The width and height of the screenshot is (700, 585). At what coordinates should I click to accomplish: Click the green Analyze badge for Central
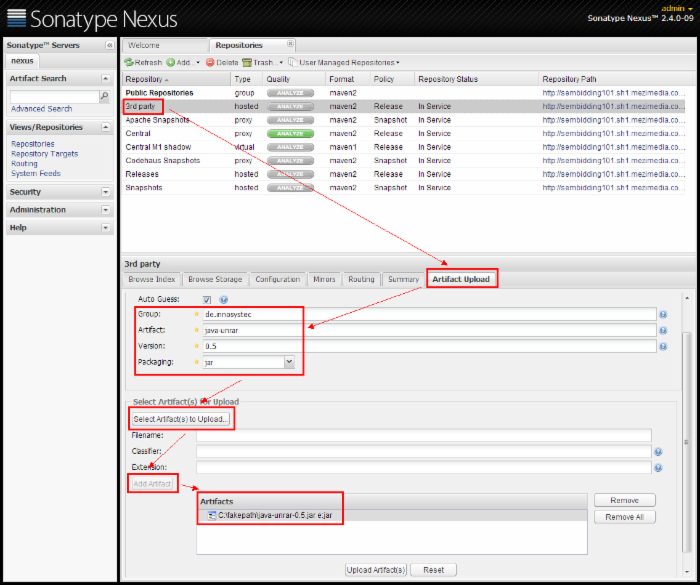pyautogui.click(x=290, y=133)
